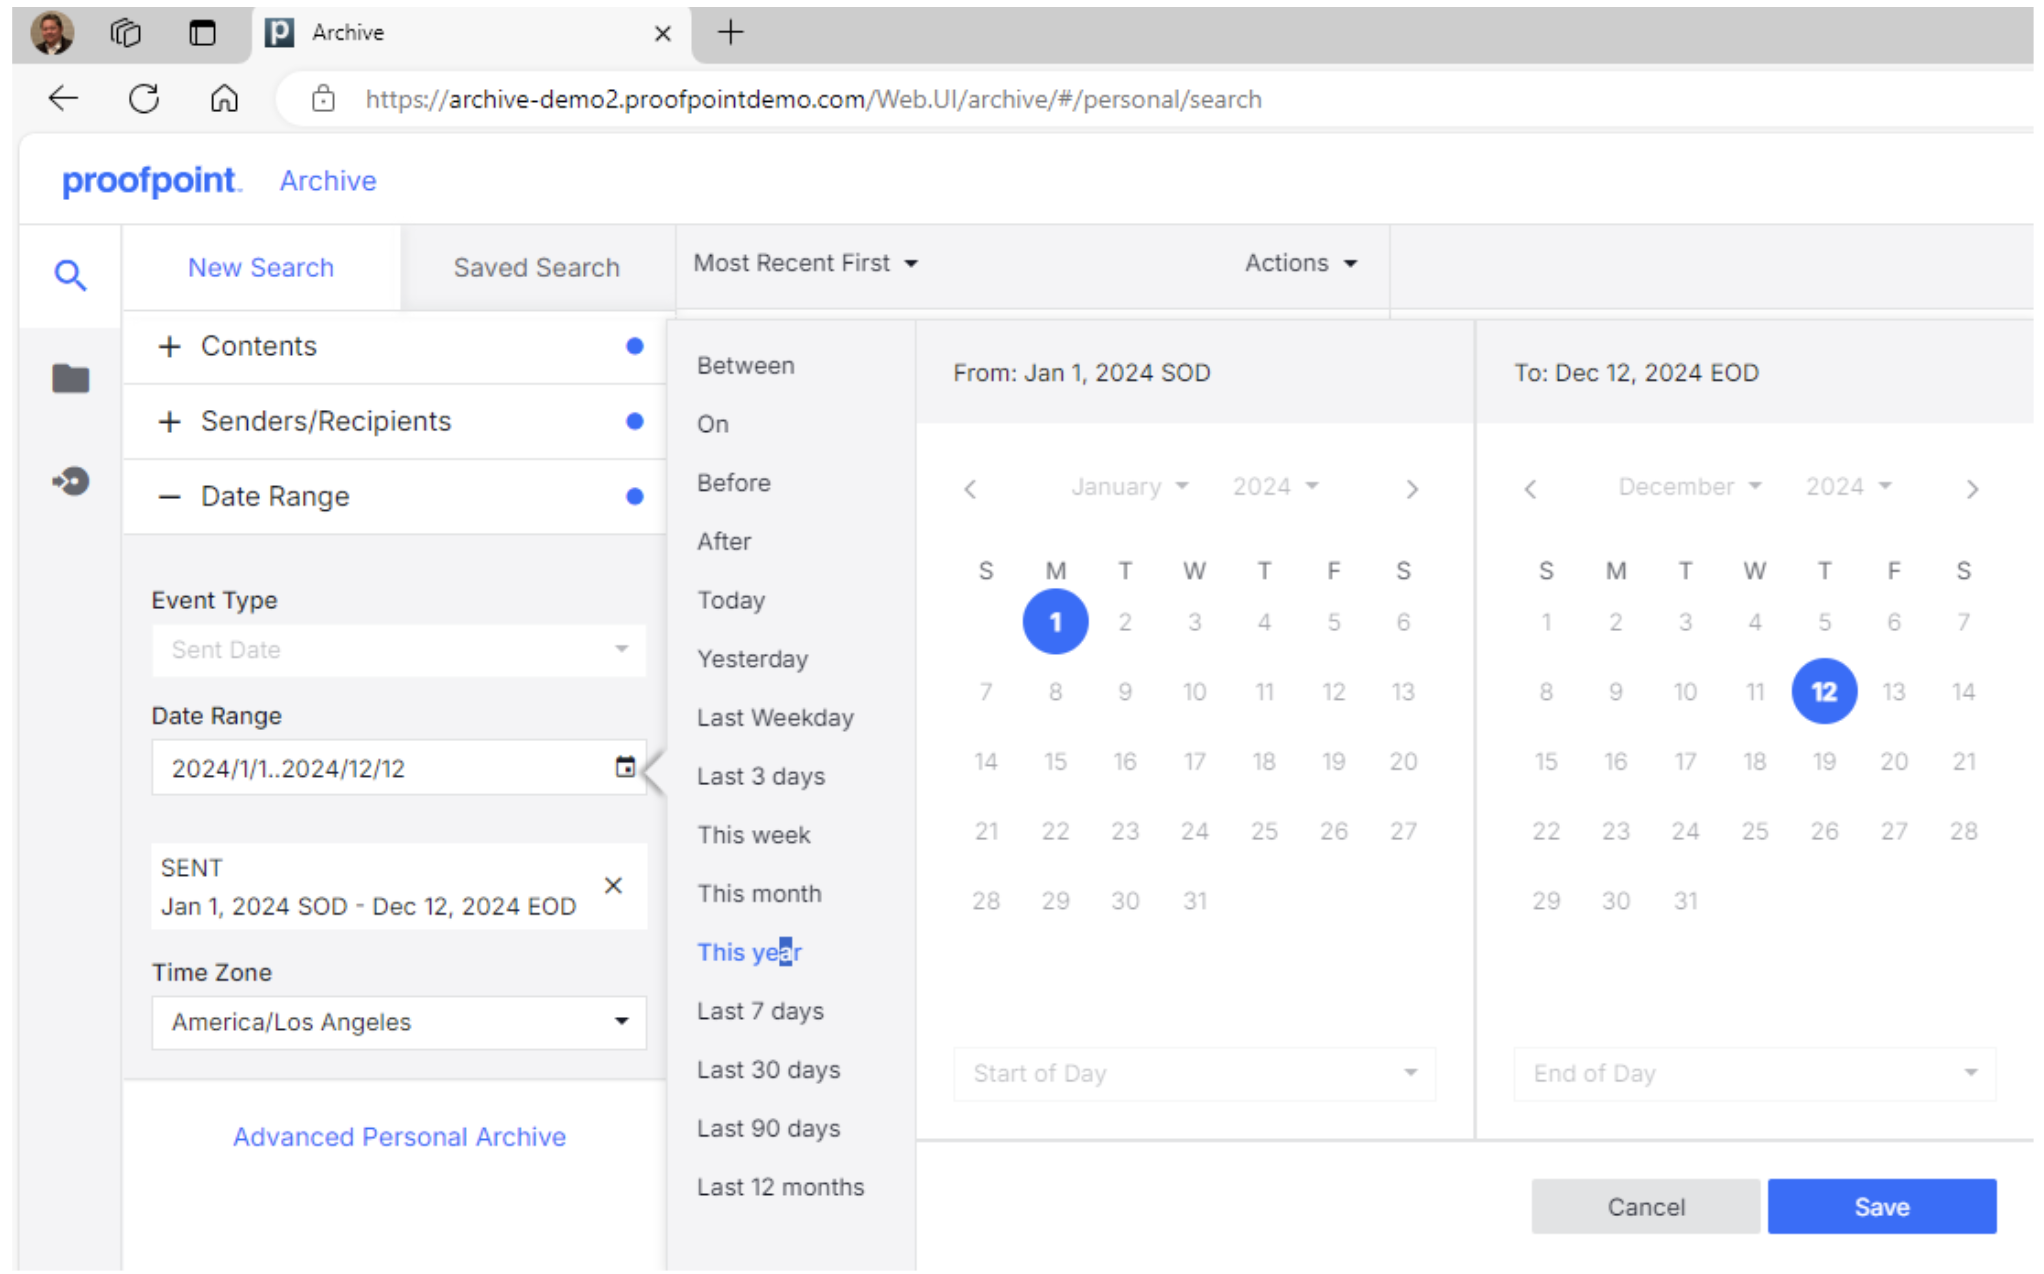Open the Advanced Personal Archive link
The height and width of the screenshot is (1274, 2044).
(x=399, y=1136)
